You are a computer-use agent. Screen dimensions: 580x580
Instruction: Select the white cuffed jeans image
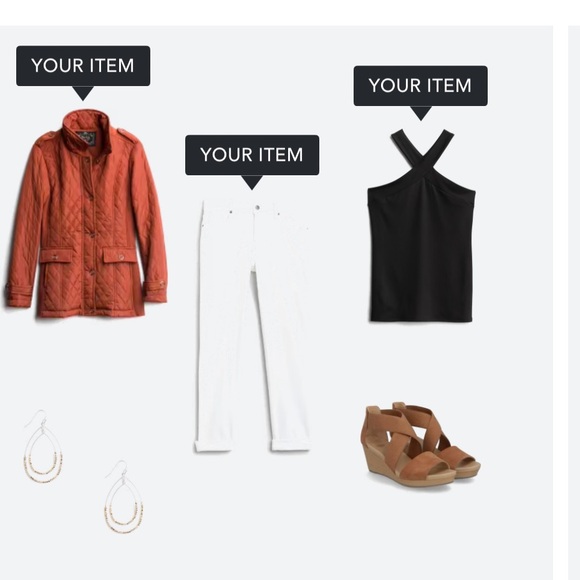pyautogui.click(x=252, y=326)
